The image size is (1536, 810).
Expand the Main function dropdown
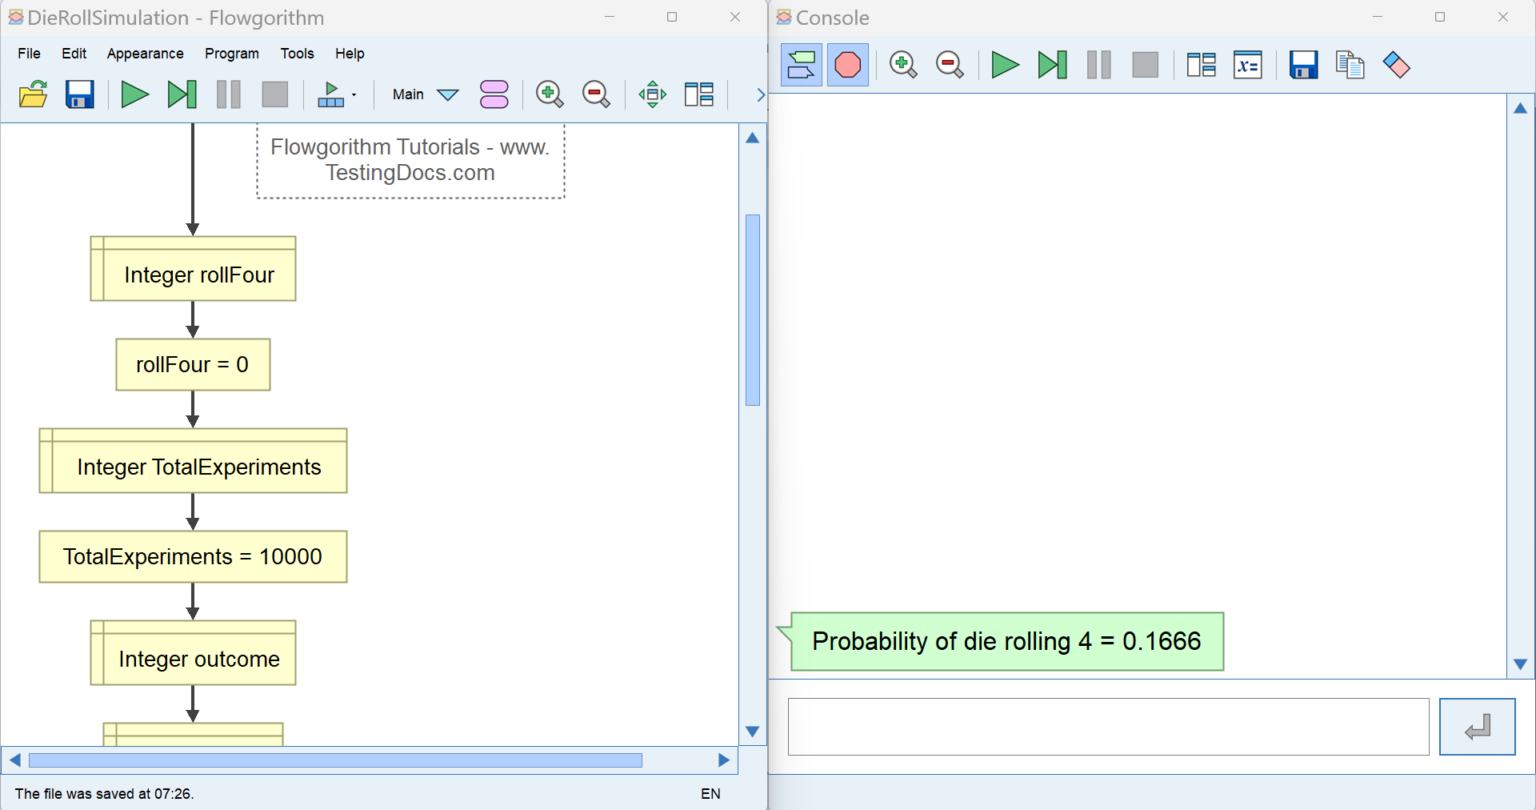click(448, 95)
